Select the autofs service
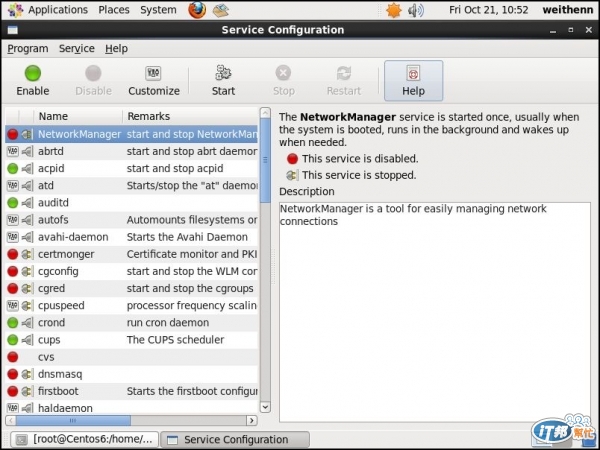600x450 pixels. coord(132,220)
